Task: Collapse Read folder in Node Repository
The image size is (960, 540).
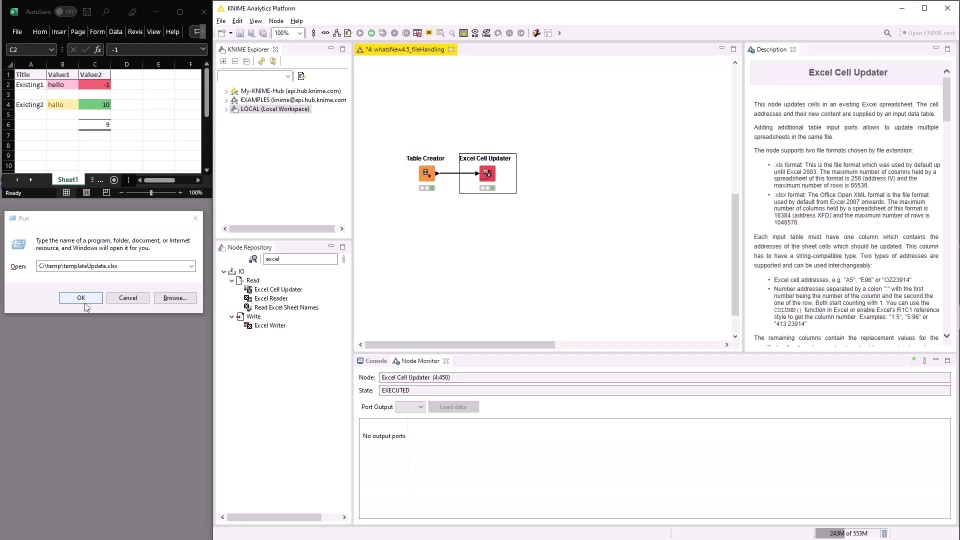Action: pos(232,280)
